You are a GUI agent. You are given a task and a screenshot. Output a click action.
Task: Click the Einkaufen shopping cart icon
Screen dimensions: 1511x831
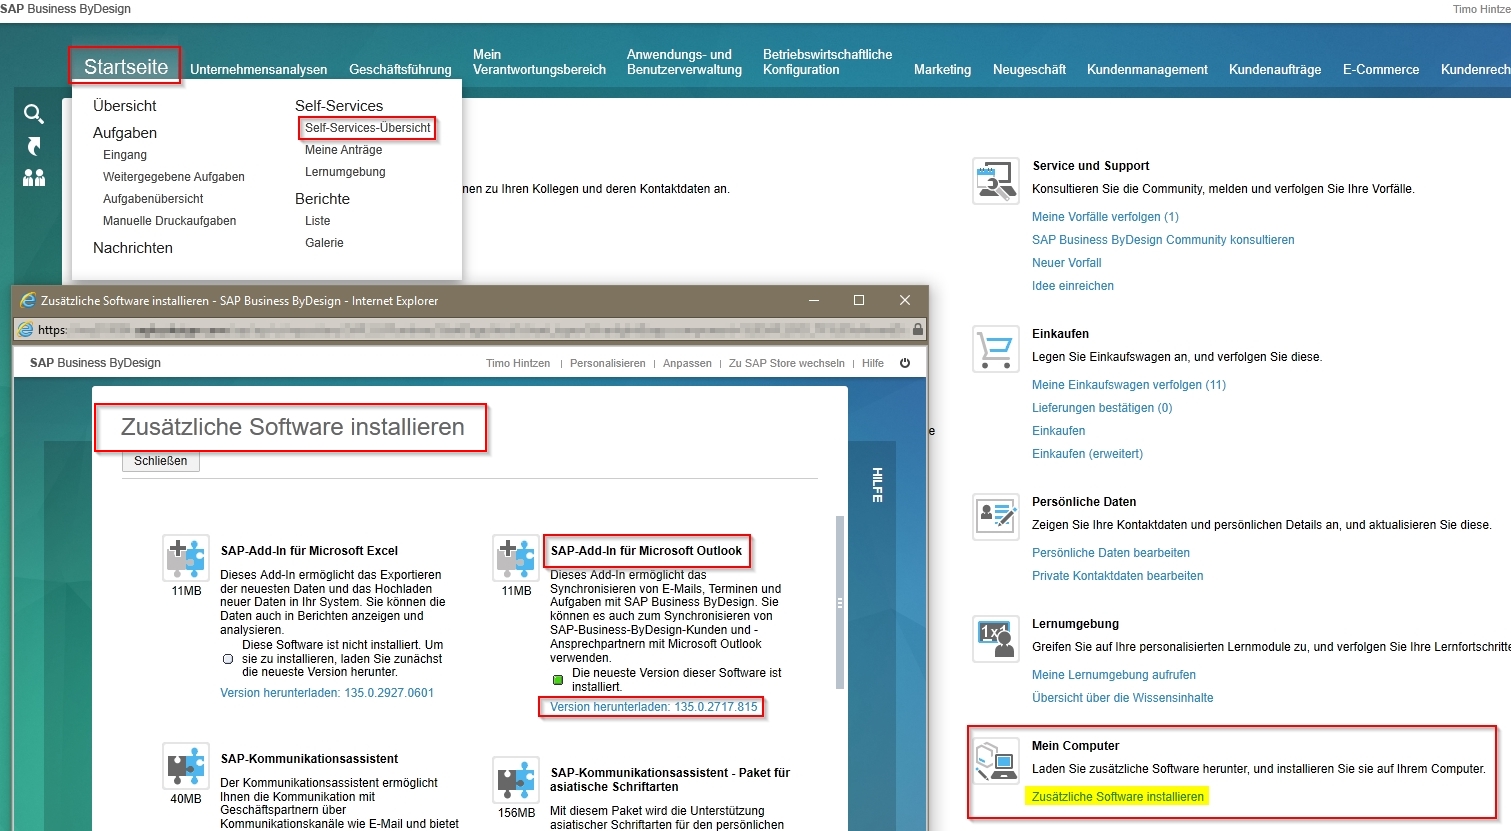[995, 350]
